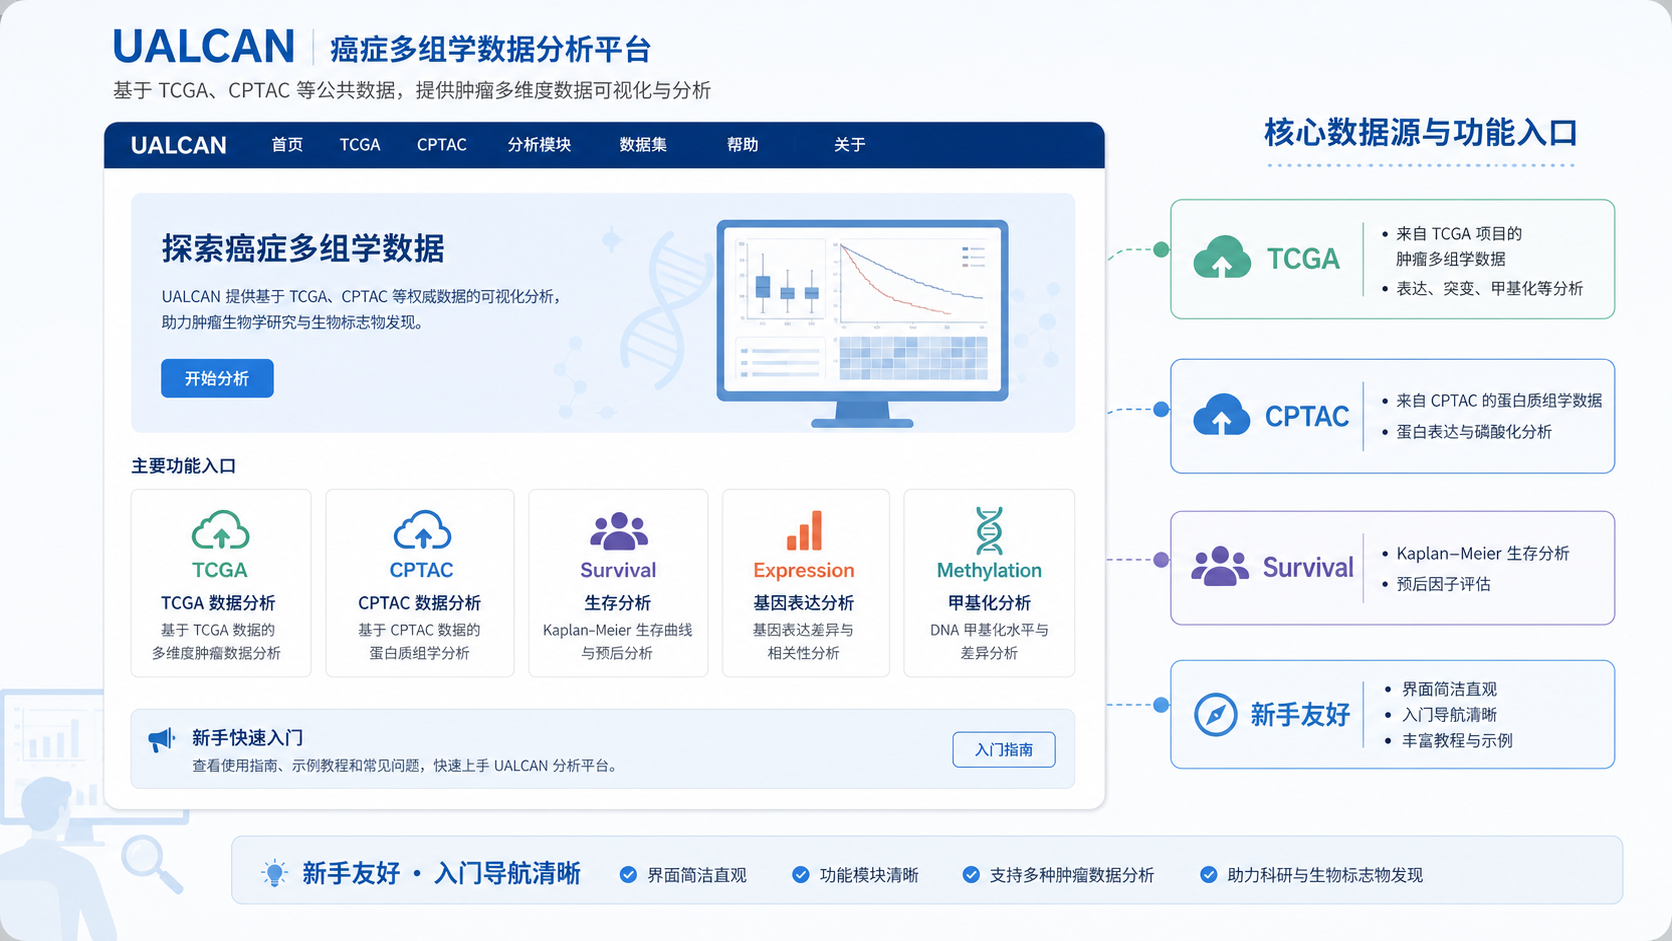Open the 帮助 menu item

click(x=742, y=145)
